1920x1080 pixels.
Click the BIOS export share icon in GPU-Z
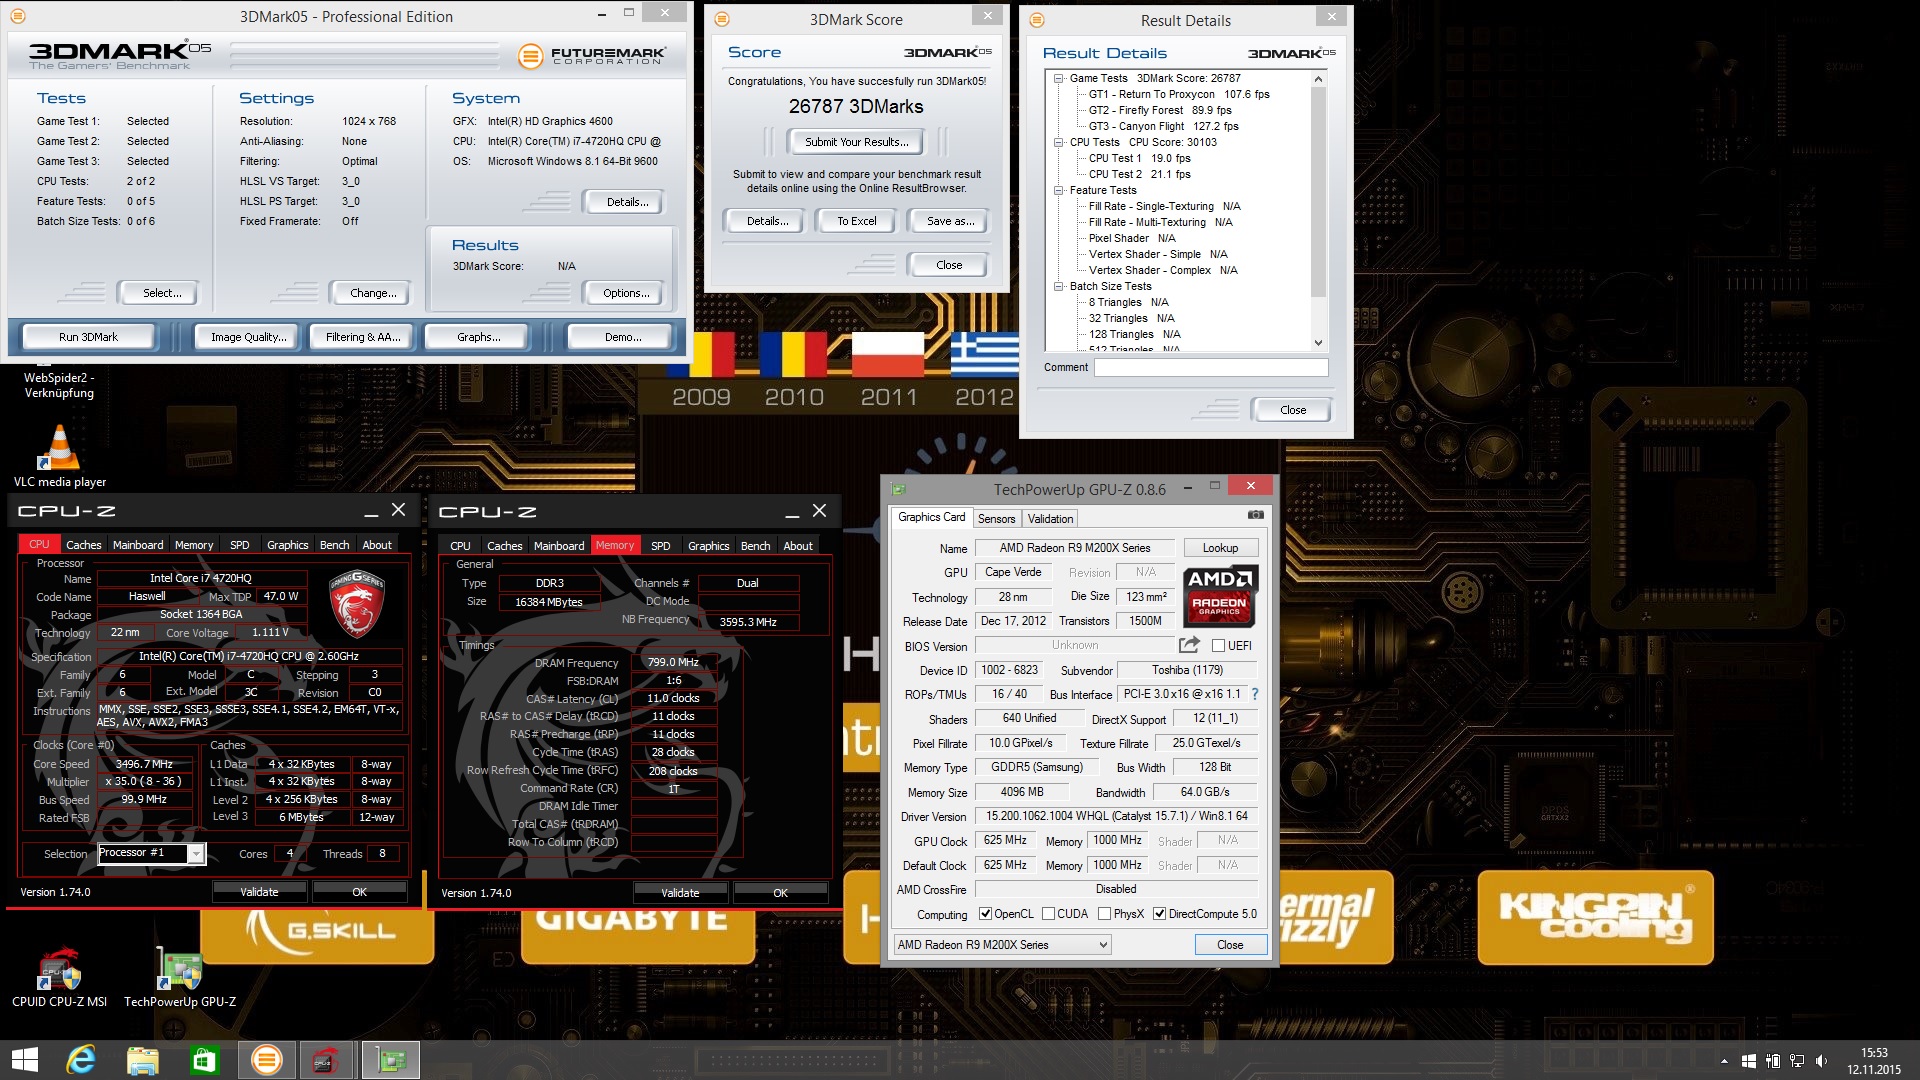(1188, 645)
